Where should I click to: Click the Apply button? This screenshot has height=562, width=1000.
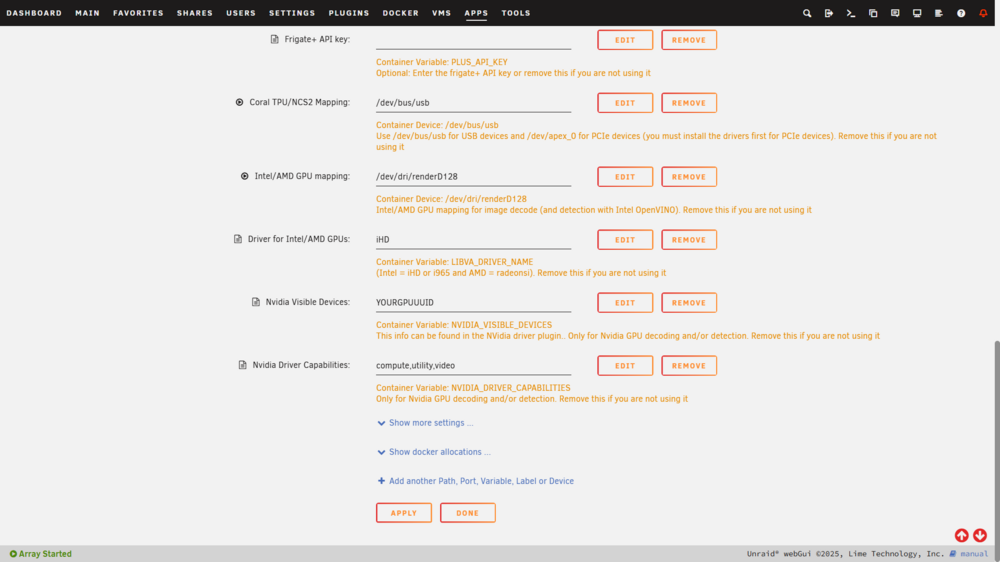[x=404, y=513]
